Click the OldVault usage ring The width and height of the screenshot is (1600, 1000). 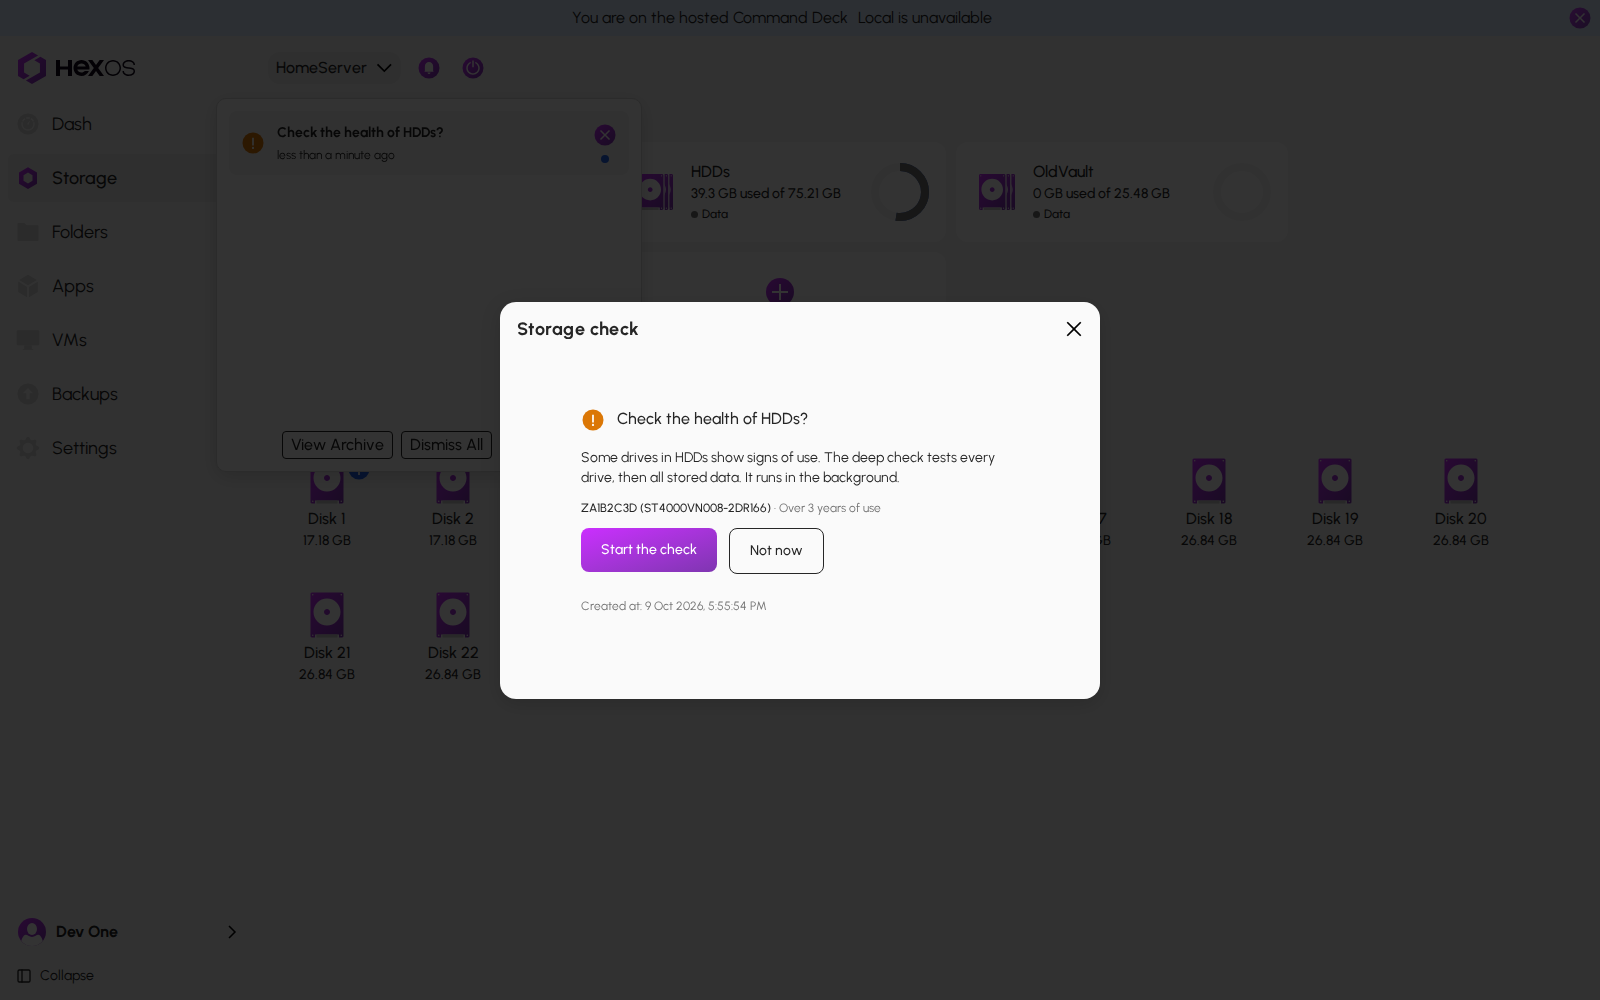click(x=1242, y=192)
